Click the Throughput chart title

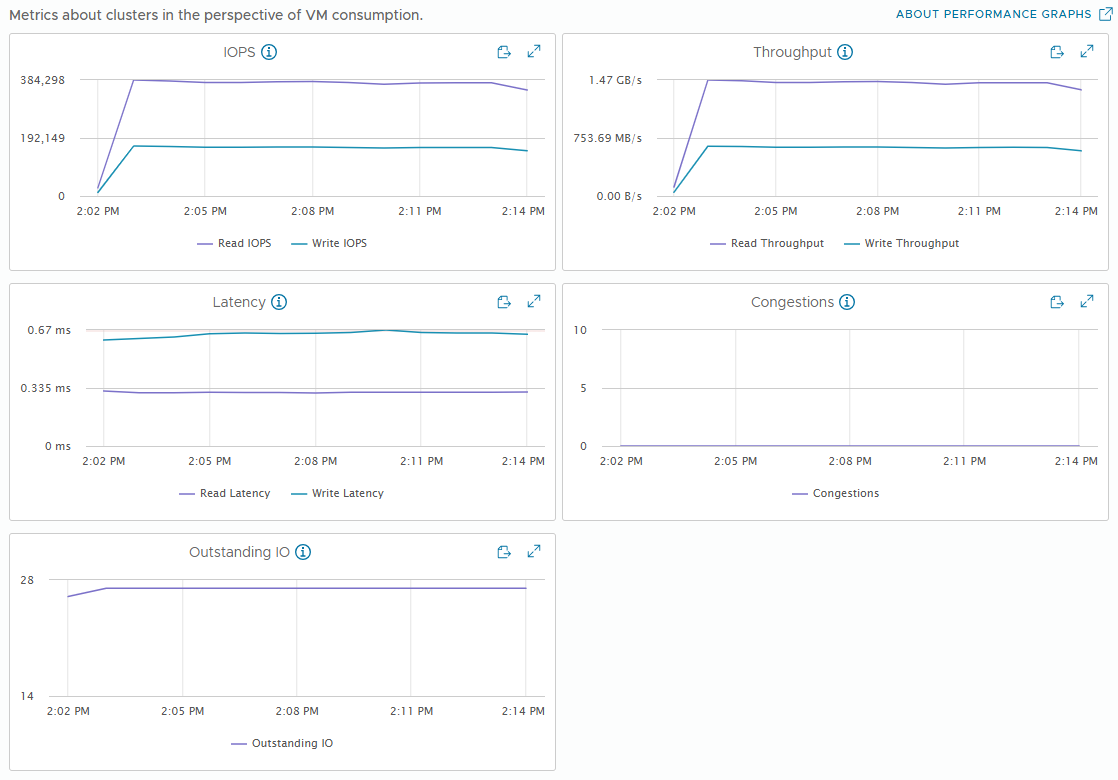(x=792, y=52)
